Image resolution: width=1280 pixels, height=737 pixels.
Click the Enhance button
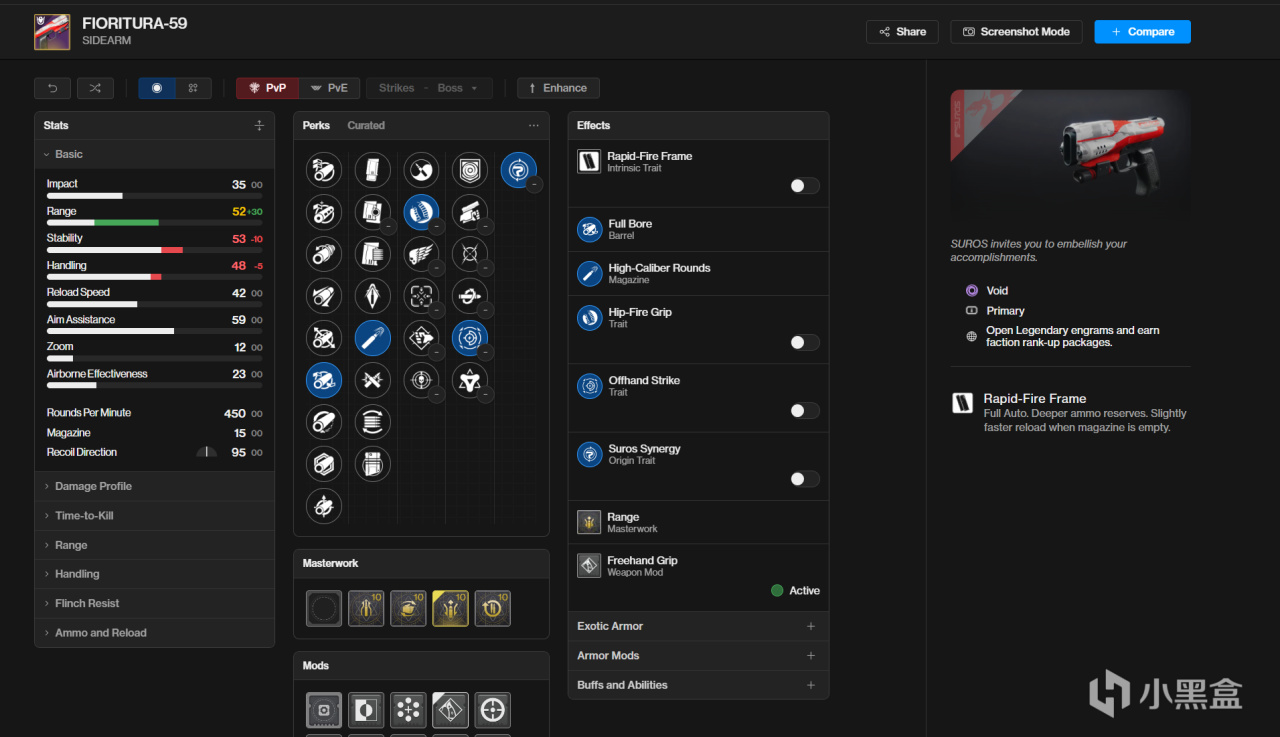pyautogui.click(x=558, y=88)
